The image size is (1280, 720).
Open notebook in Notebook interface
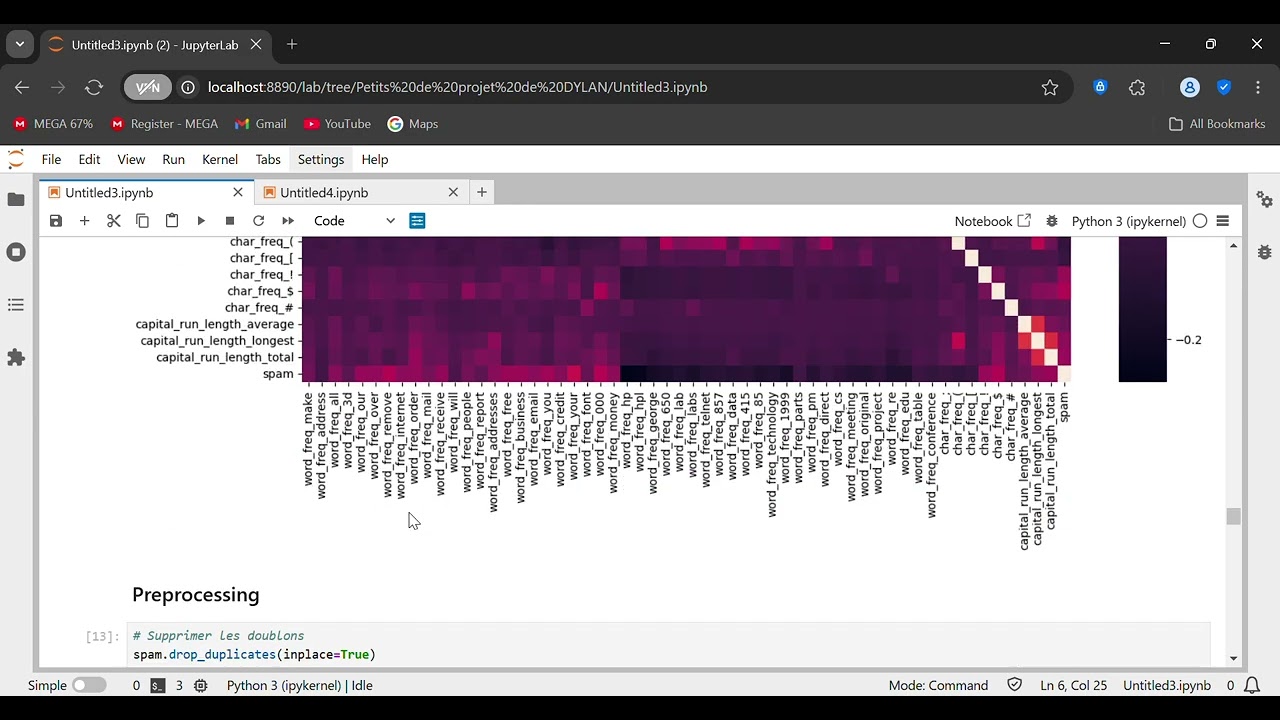pos(992,221)
